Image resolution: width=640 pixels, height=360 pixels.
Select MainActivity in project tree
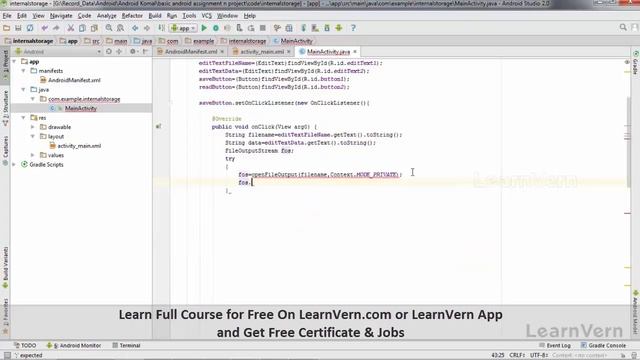[x=80, y=108]
